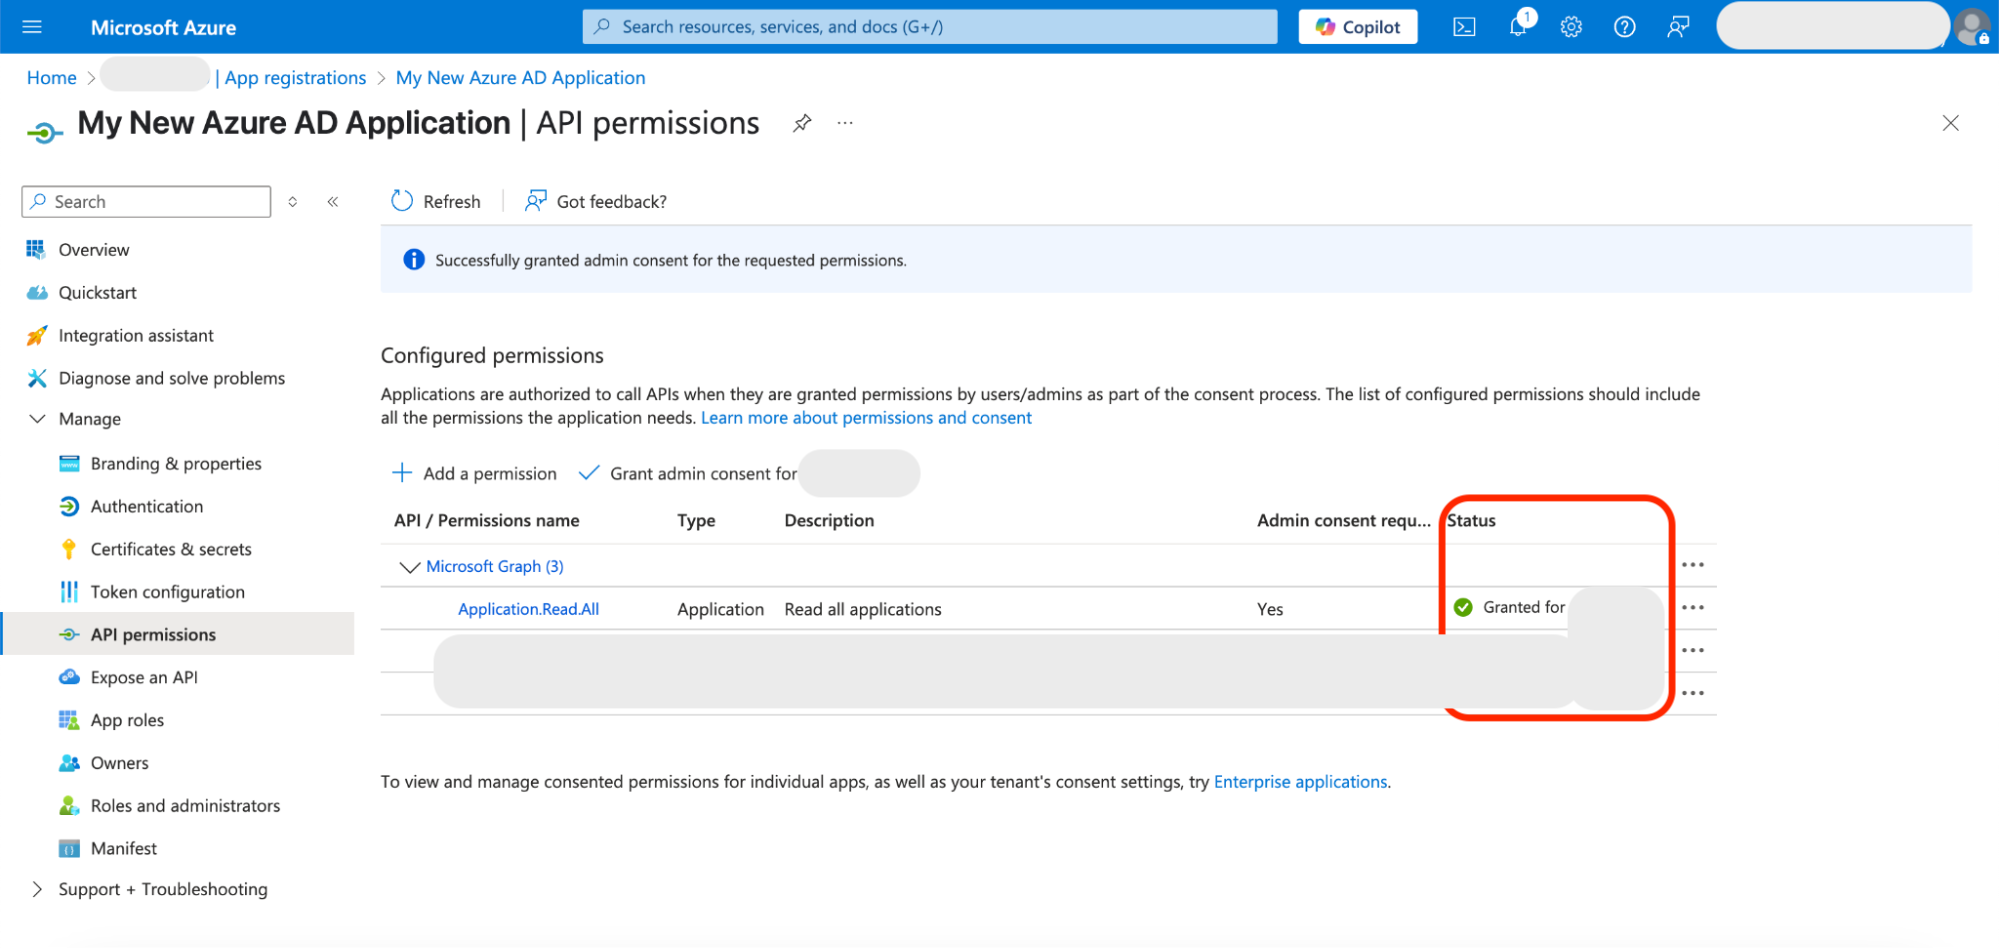
Task: Open portal settings gear
Action: (1571, 27)
